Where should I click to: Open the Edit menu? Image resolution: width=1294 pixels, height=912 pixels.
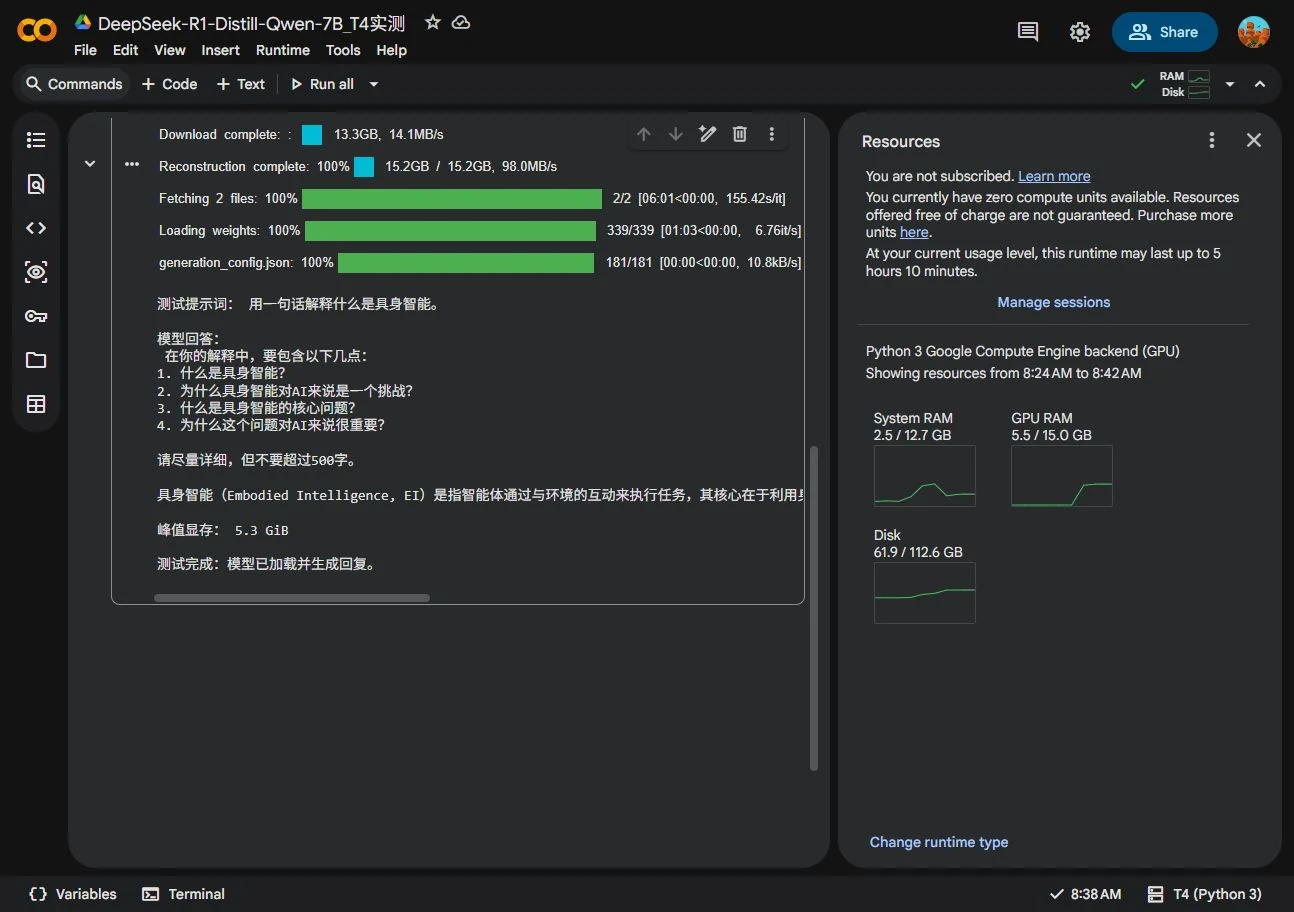[x=126, y=50]
